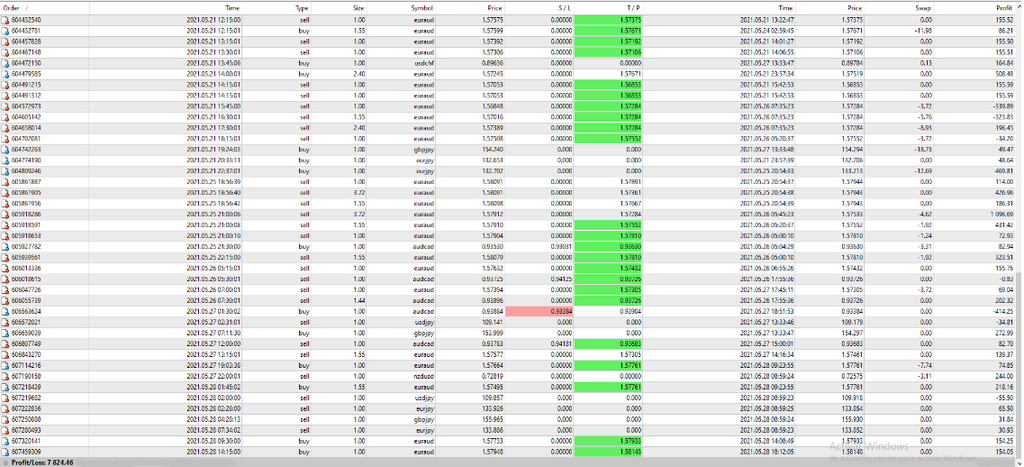Click the profit value -339.89
This screenshot has width=1024, height=467.
(x=1003, y=106)
